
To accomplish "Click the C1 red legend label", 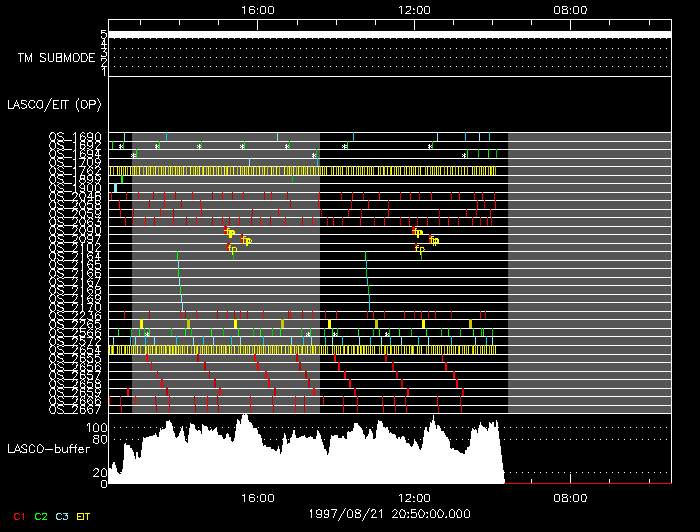I will point(19,516).
